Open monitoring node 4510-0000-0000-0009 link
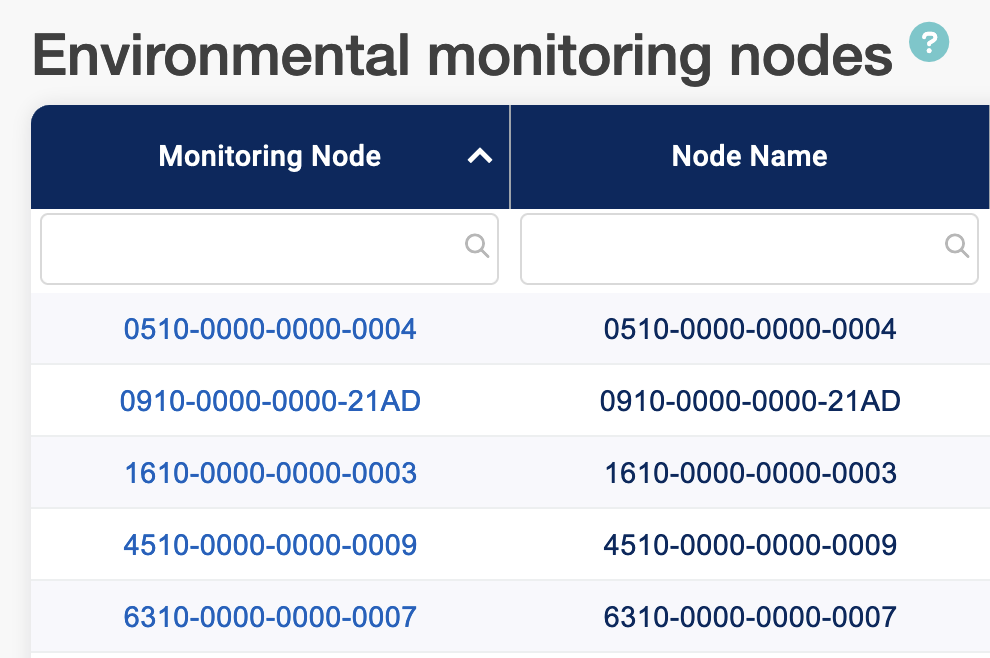 point(270,545)
